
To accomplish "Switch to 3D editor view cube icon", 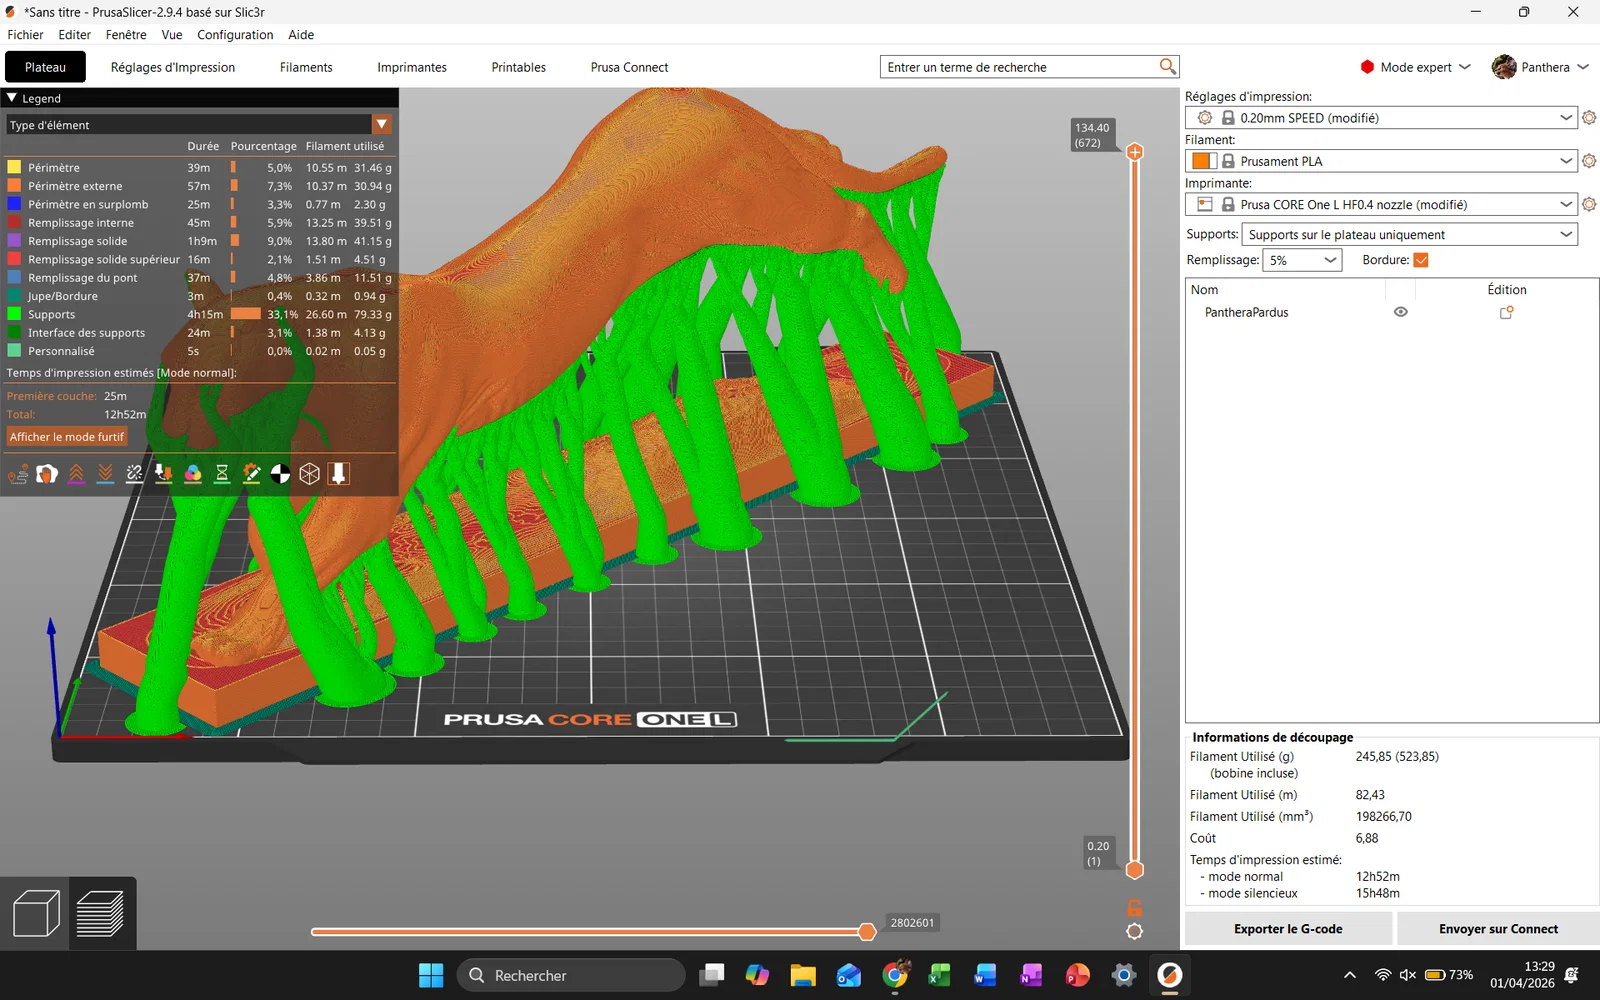I will pyautogui.click(x=36, y=913).
